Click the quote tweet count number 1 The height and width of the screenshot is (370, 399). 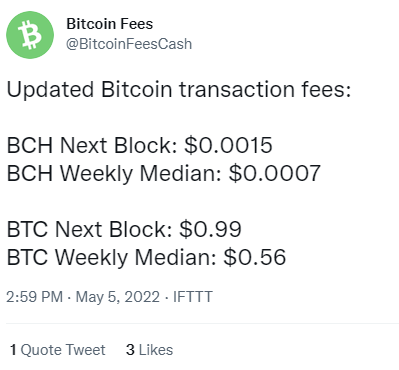(x=13, y=350)
